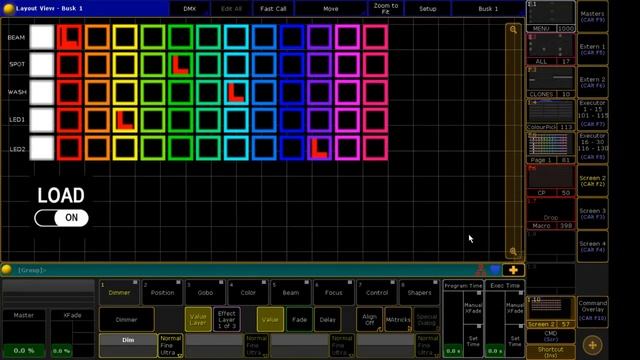Viewport: 640px width, 360px height.
Task: Toggle the Align Off button
Action: [369, 319]
